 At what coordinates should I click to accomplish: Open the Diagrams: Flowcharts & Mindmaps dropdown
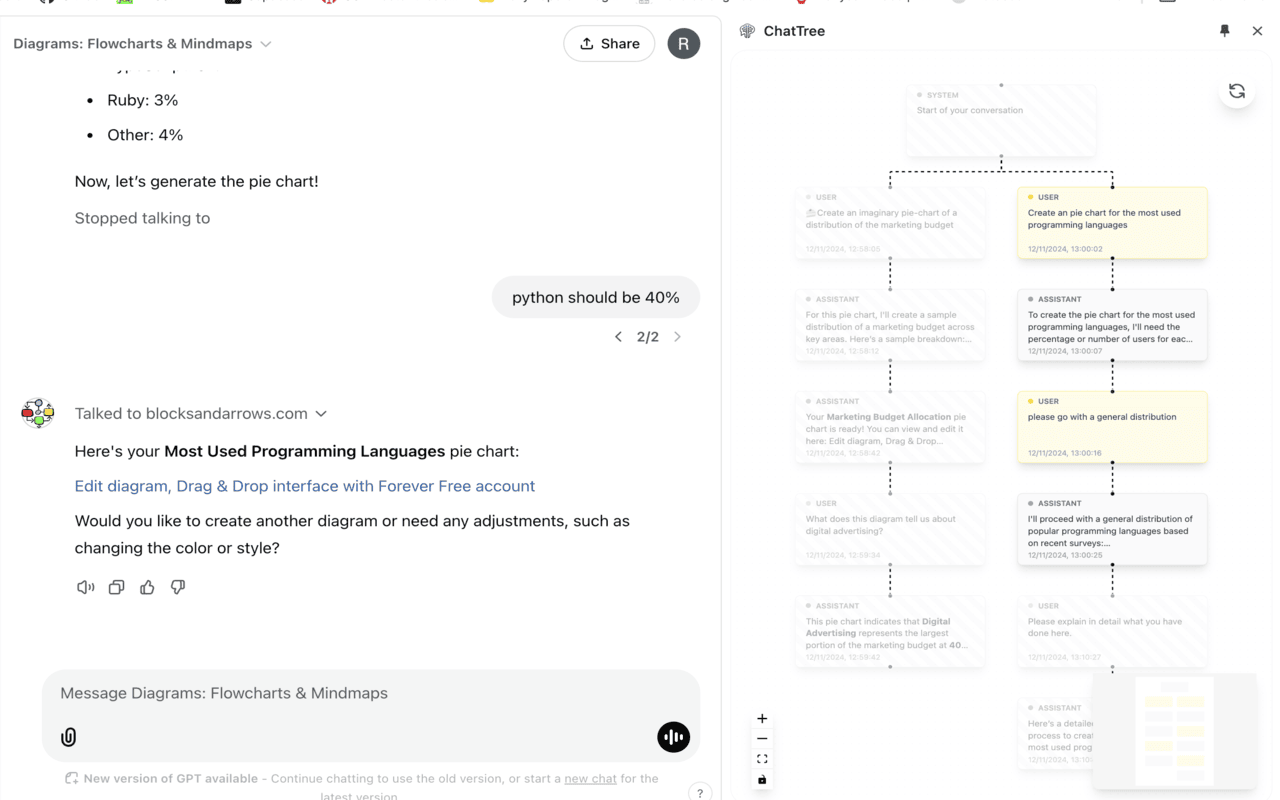tap(266, 44)
